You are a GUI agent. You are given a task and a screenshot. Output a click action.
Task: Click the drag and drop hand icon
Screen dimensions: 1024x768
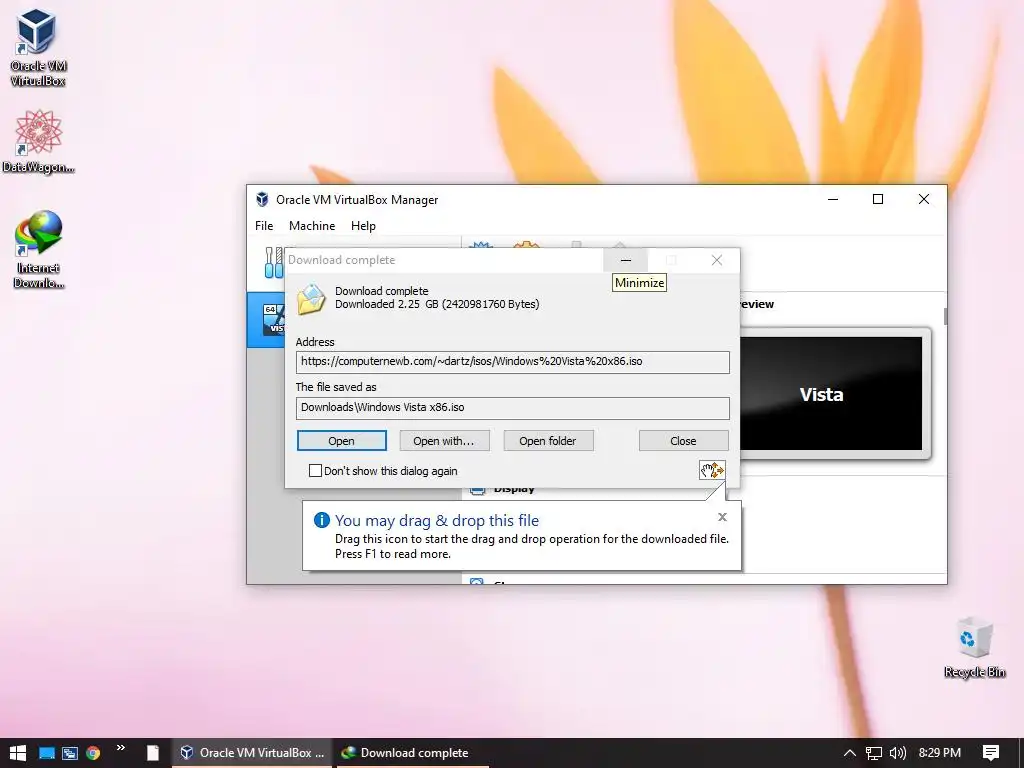(x=712, y=470)
